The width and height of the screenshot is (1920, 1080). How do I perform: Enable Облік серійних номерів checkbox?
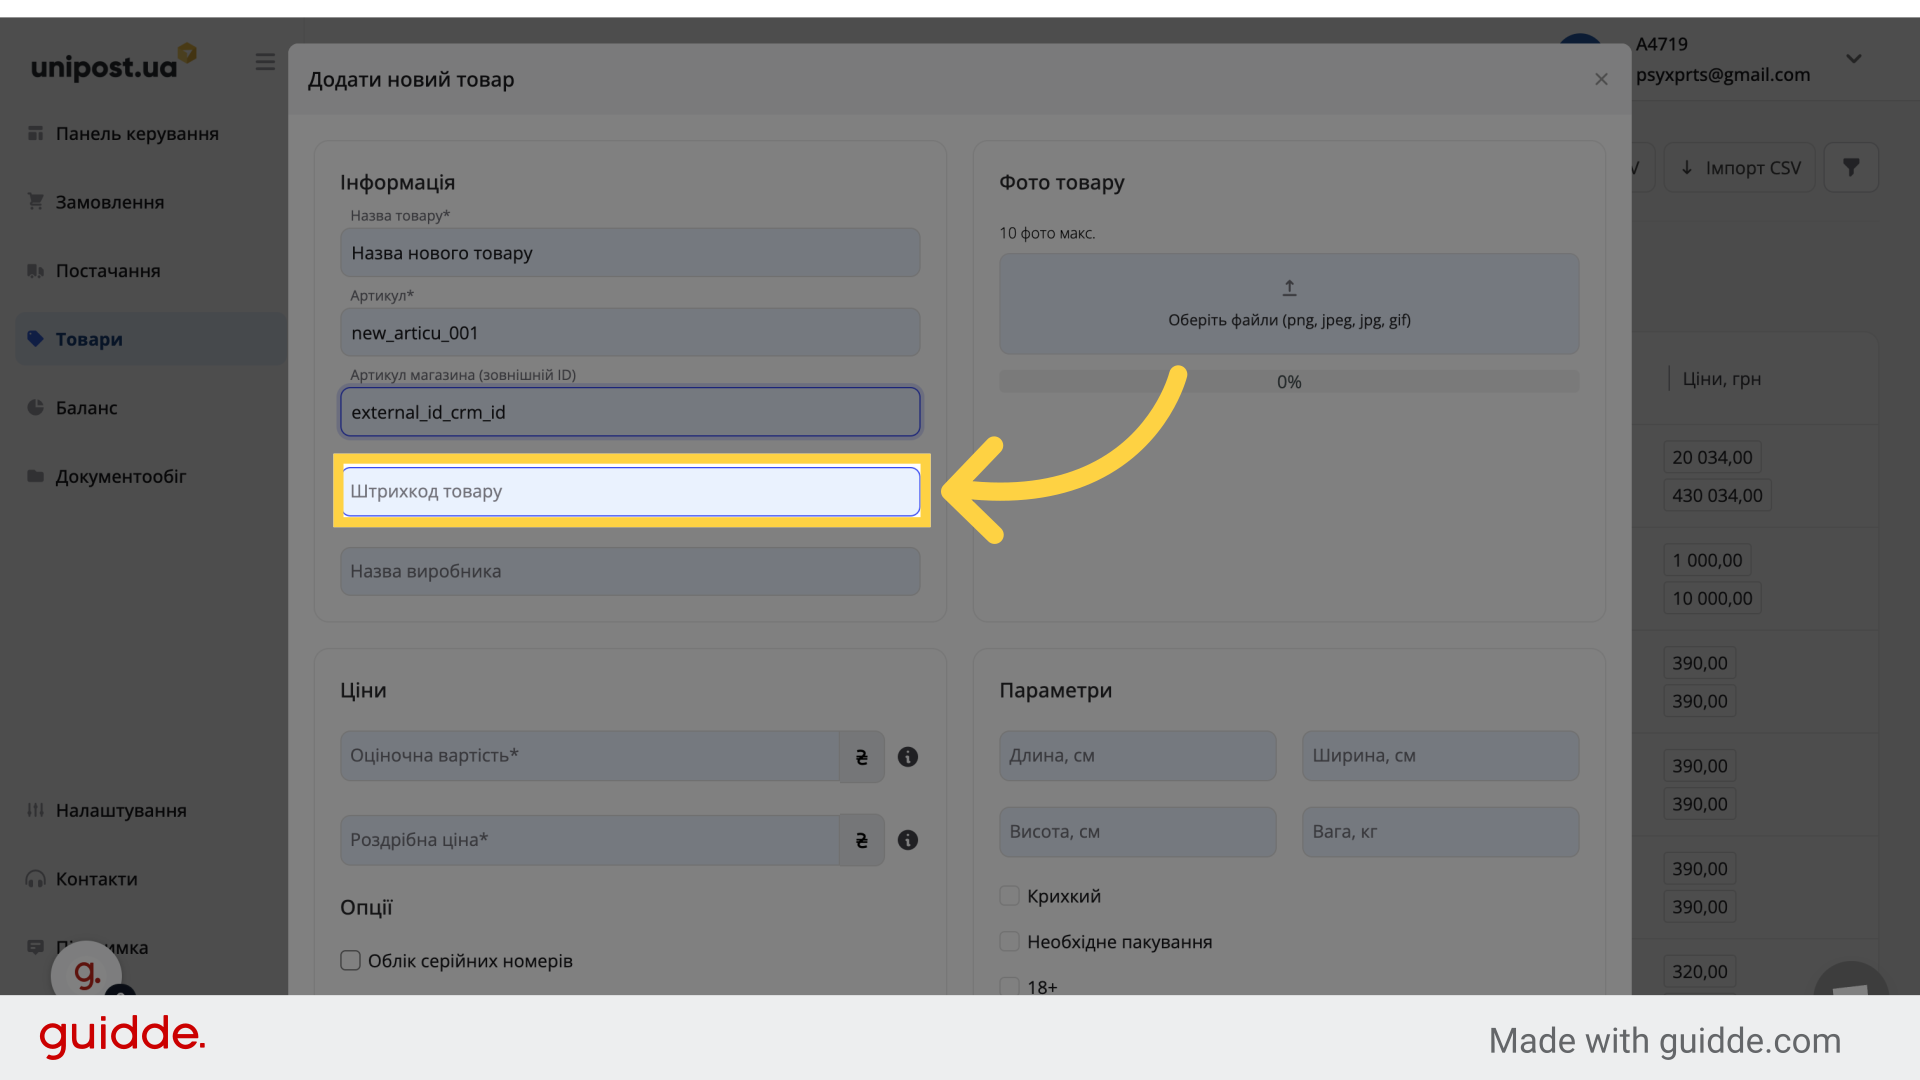(350, 961)
